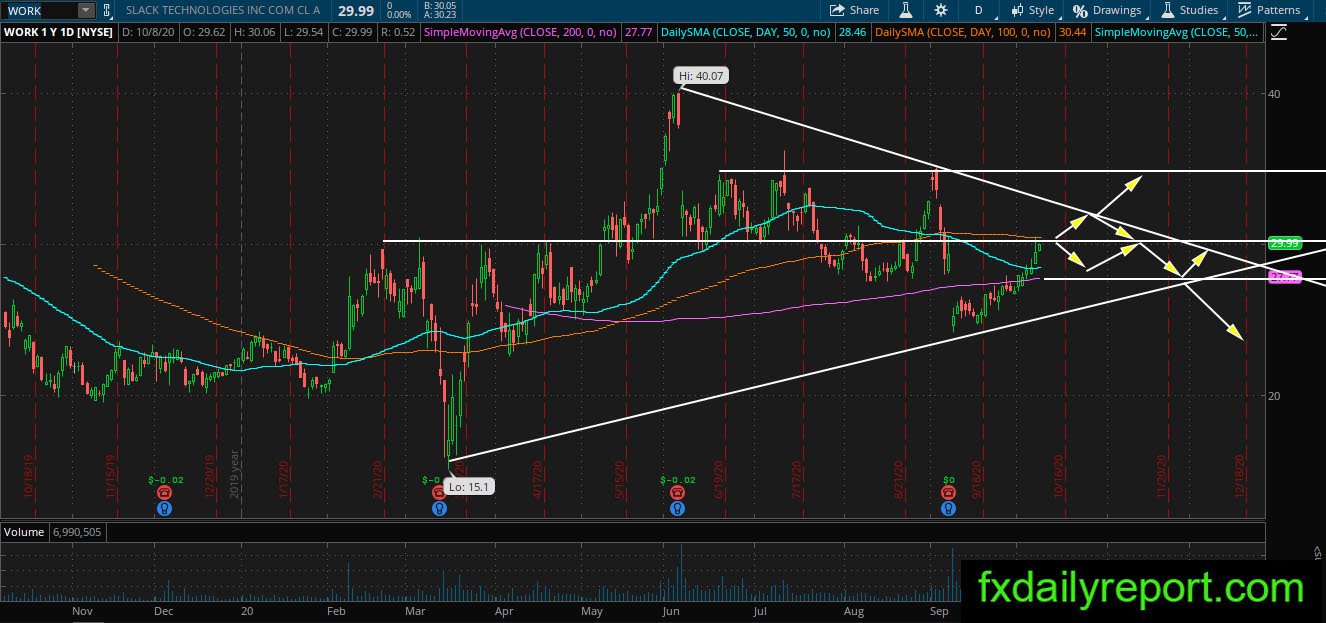Screen dimensions: 1326x623
Task: Click the September conference call blue icon
Action: tap(948, 508)
